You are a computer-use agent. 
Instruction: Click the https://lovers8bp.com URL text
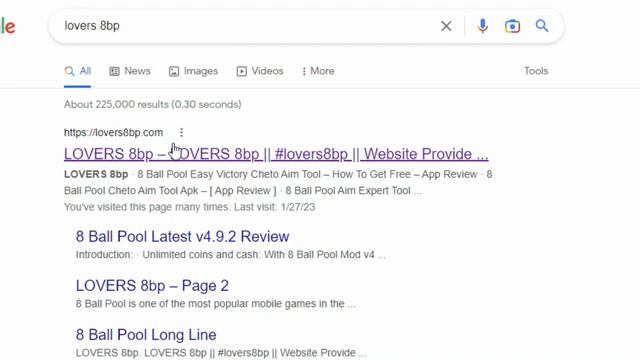click(x=113, y=132)
